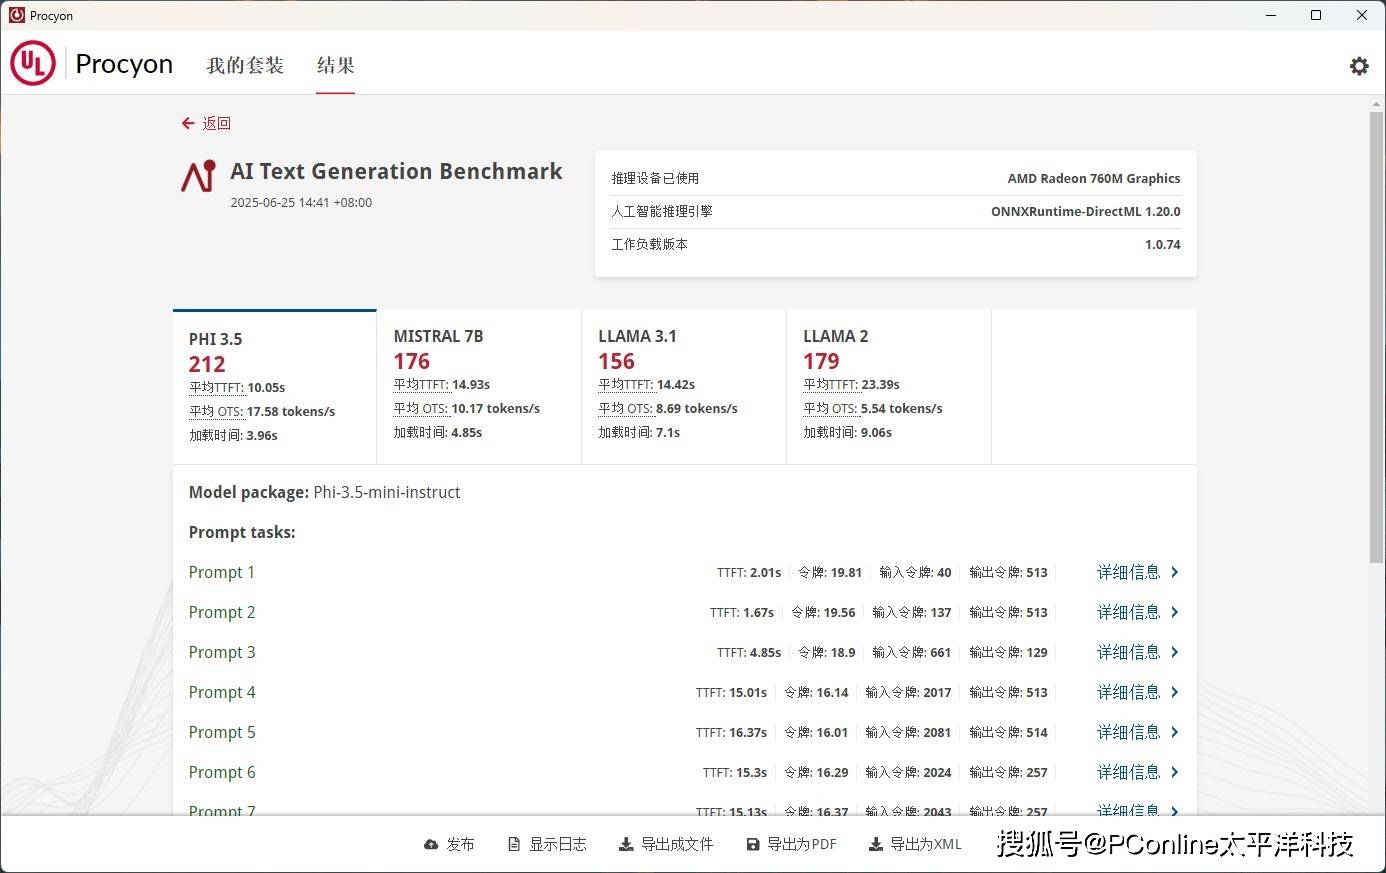Click the back arrow icon beside 返回
Screen dimensions: 1386x873
(187, 123)
